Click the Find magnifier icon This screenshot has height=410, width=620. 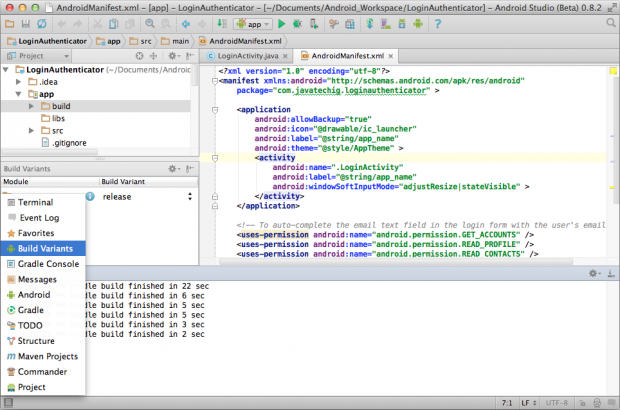click(150, 24)
